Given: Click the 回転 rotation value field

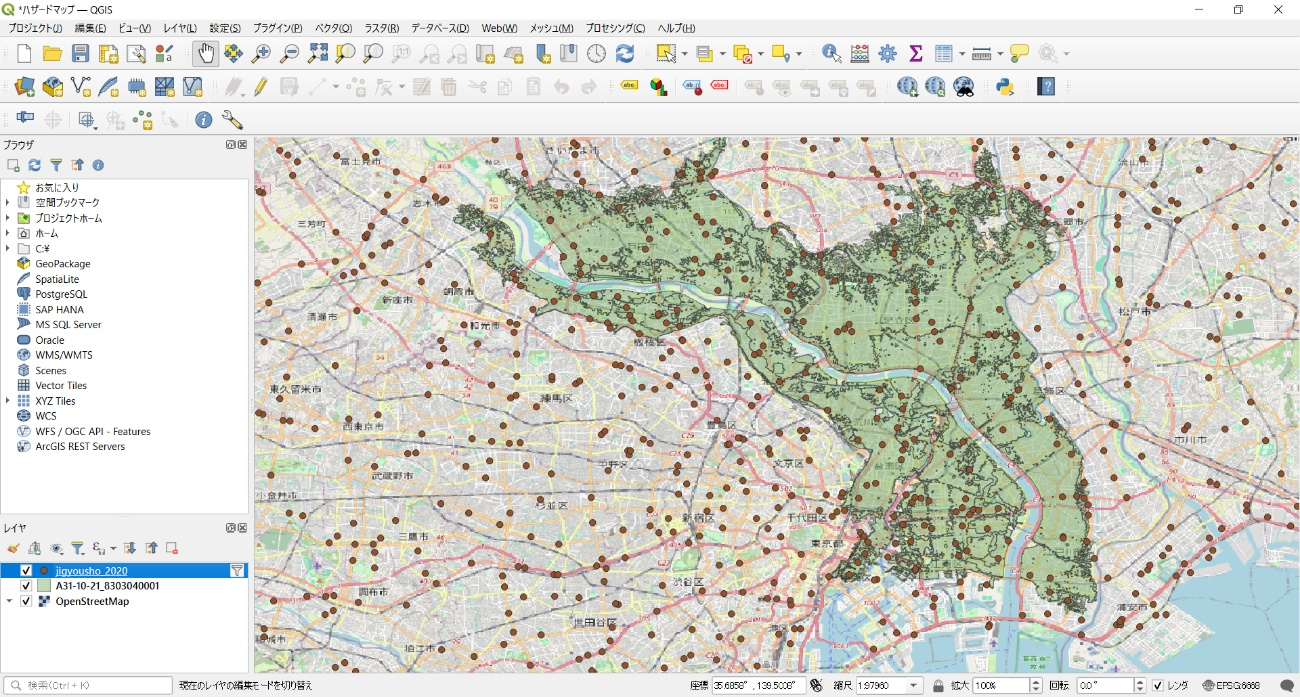Looking at the screenshot, I should pos(1104,686).
